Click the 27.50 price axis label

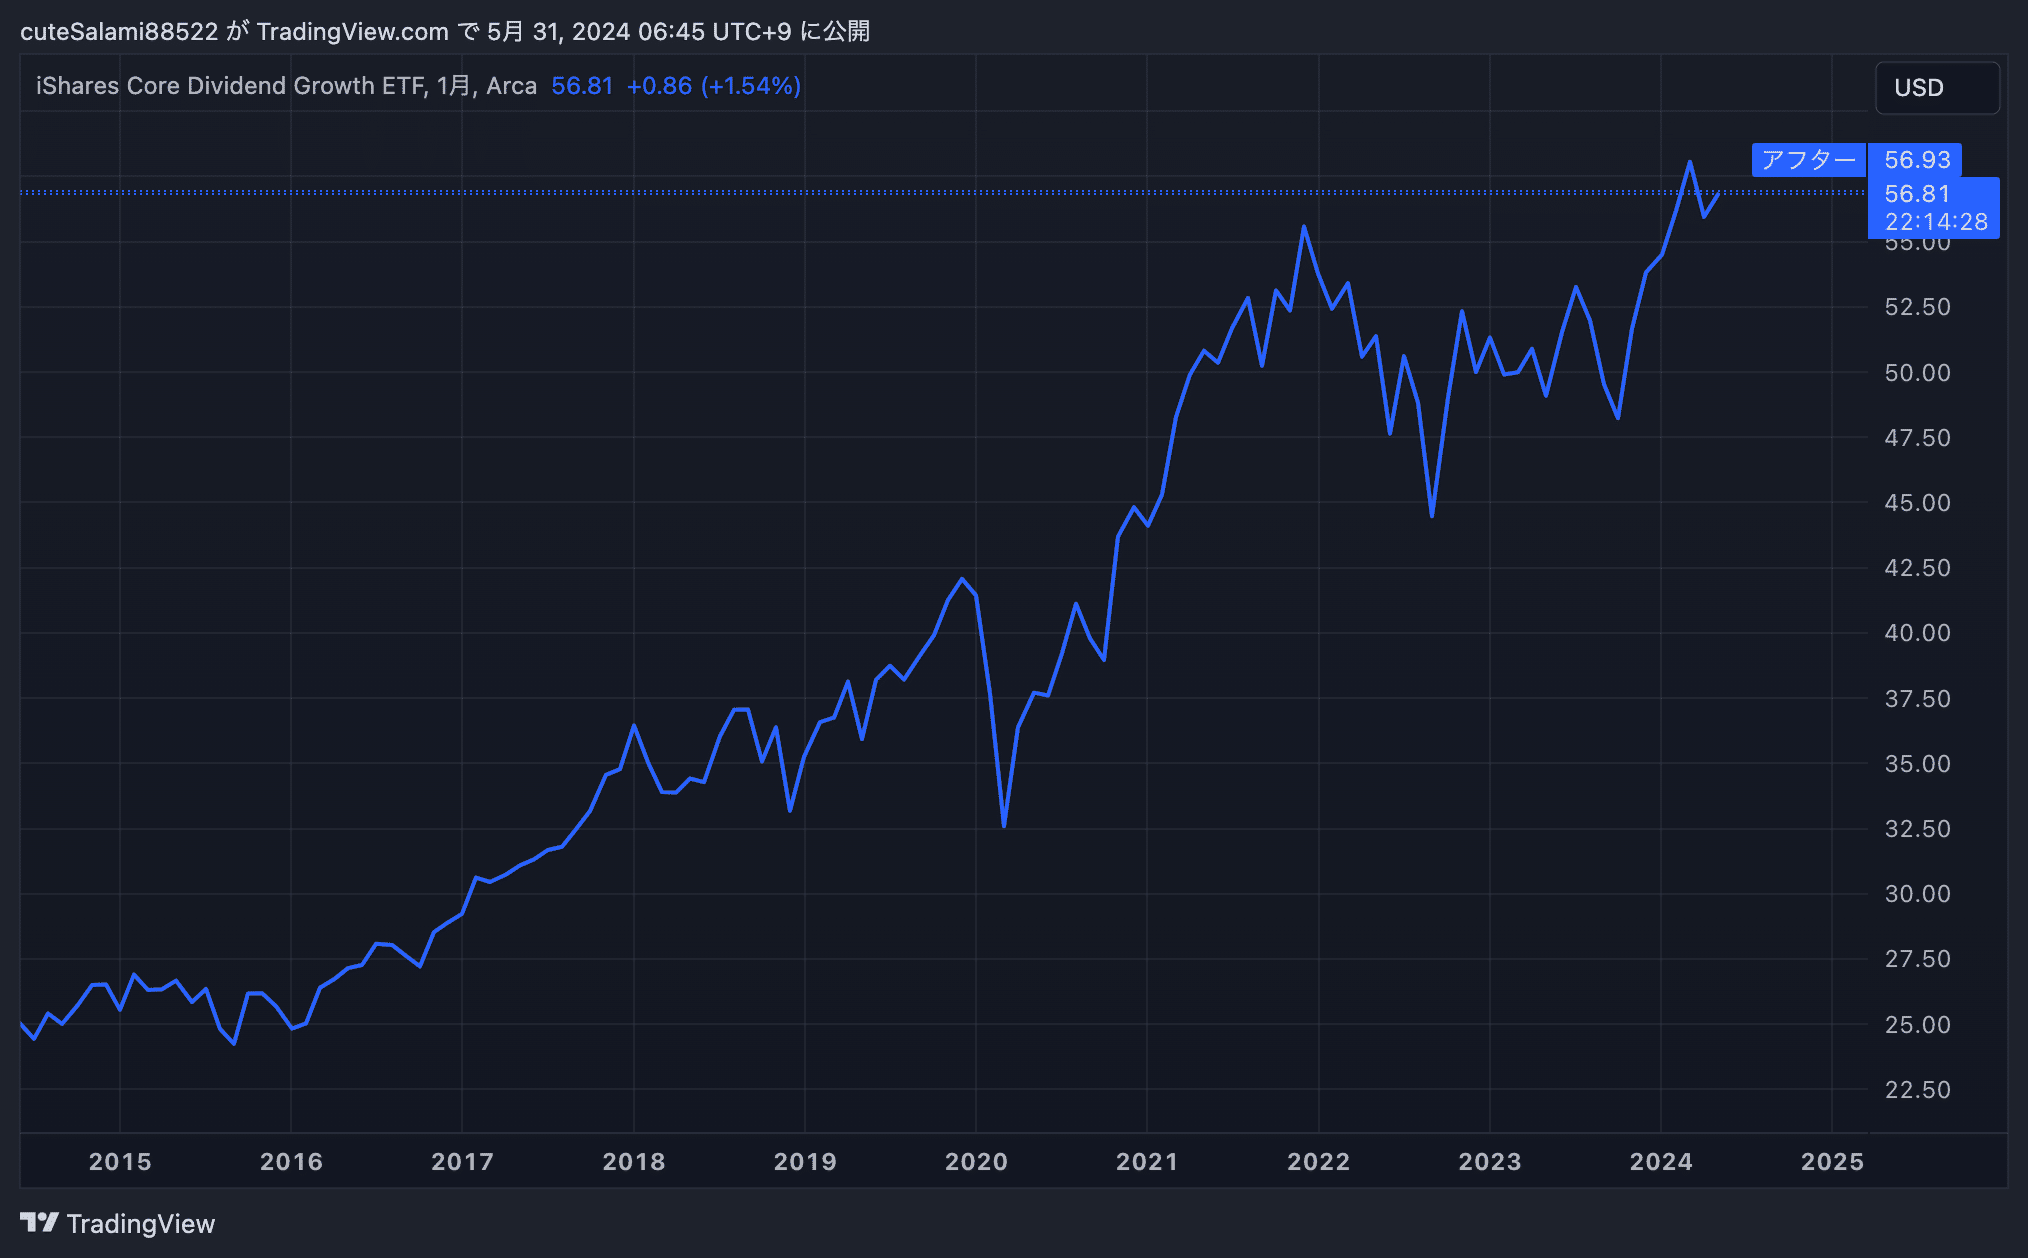(1917, 959)
